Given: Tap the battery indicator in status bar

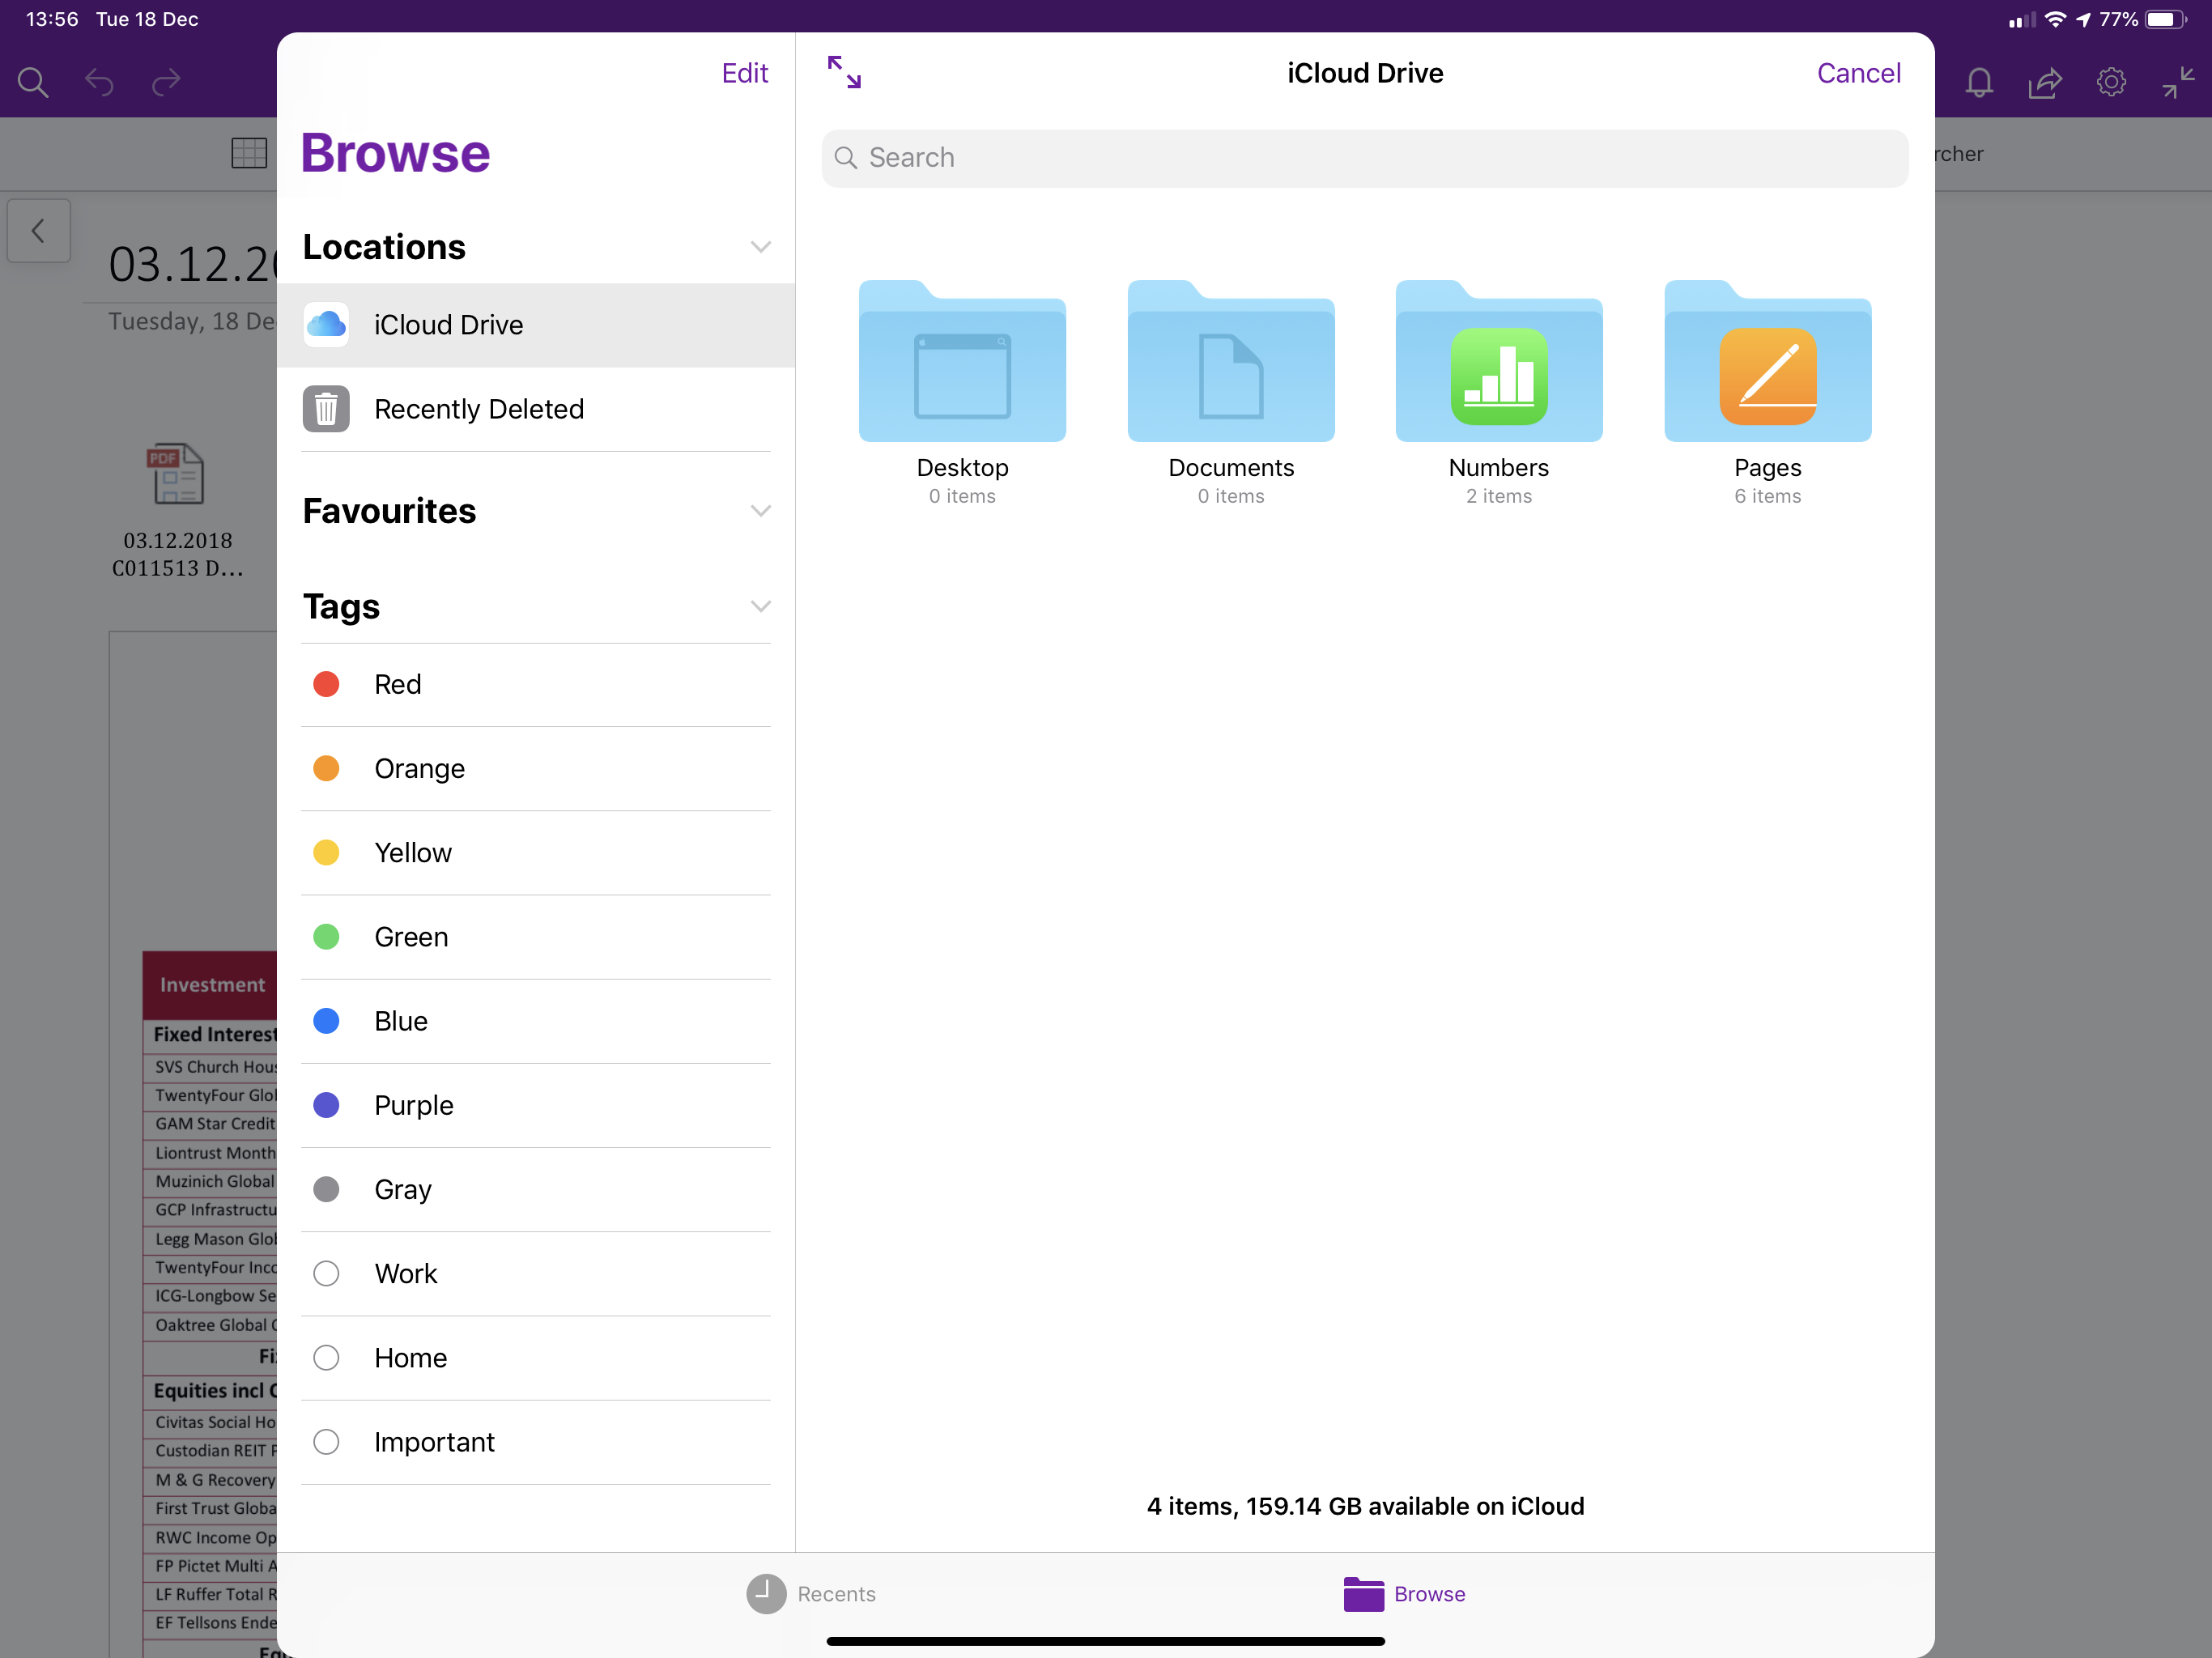Looking at the screenshot, I should point(2166,19).
